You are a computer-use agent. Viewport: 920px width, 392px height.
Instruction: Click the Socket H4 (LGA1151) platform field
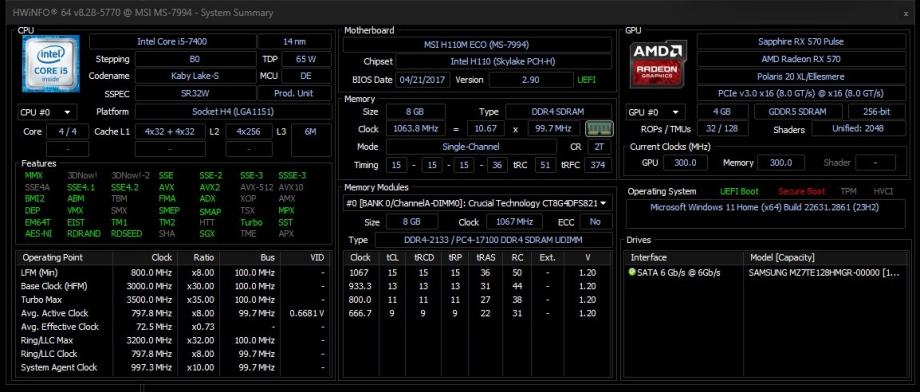click(x=233, y=111)
